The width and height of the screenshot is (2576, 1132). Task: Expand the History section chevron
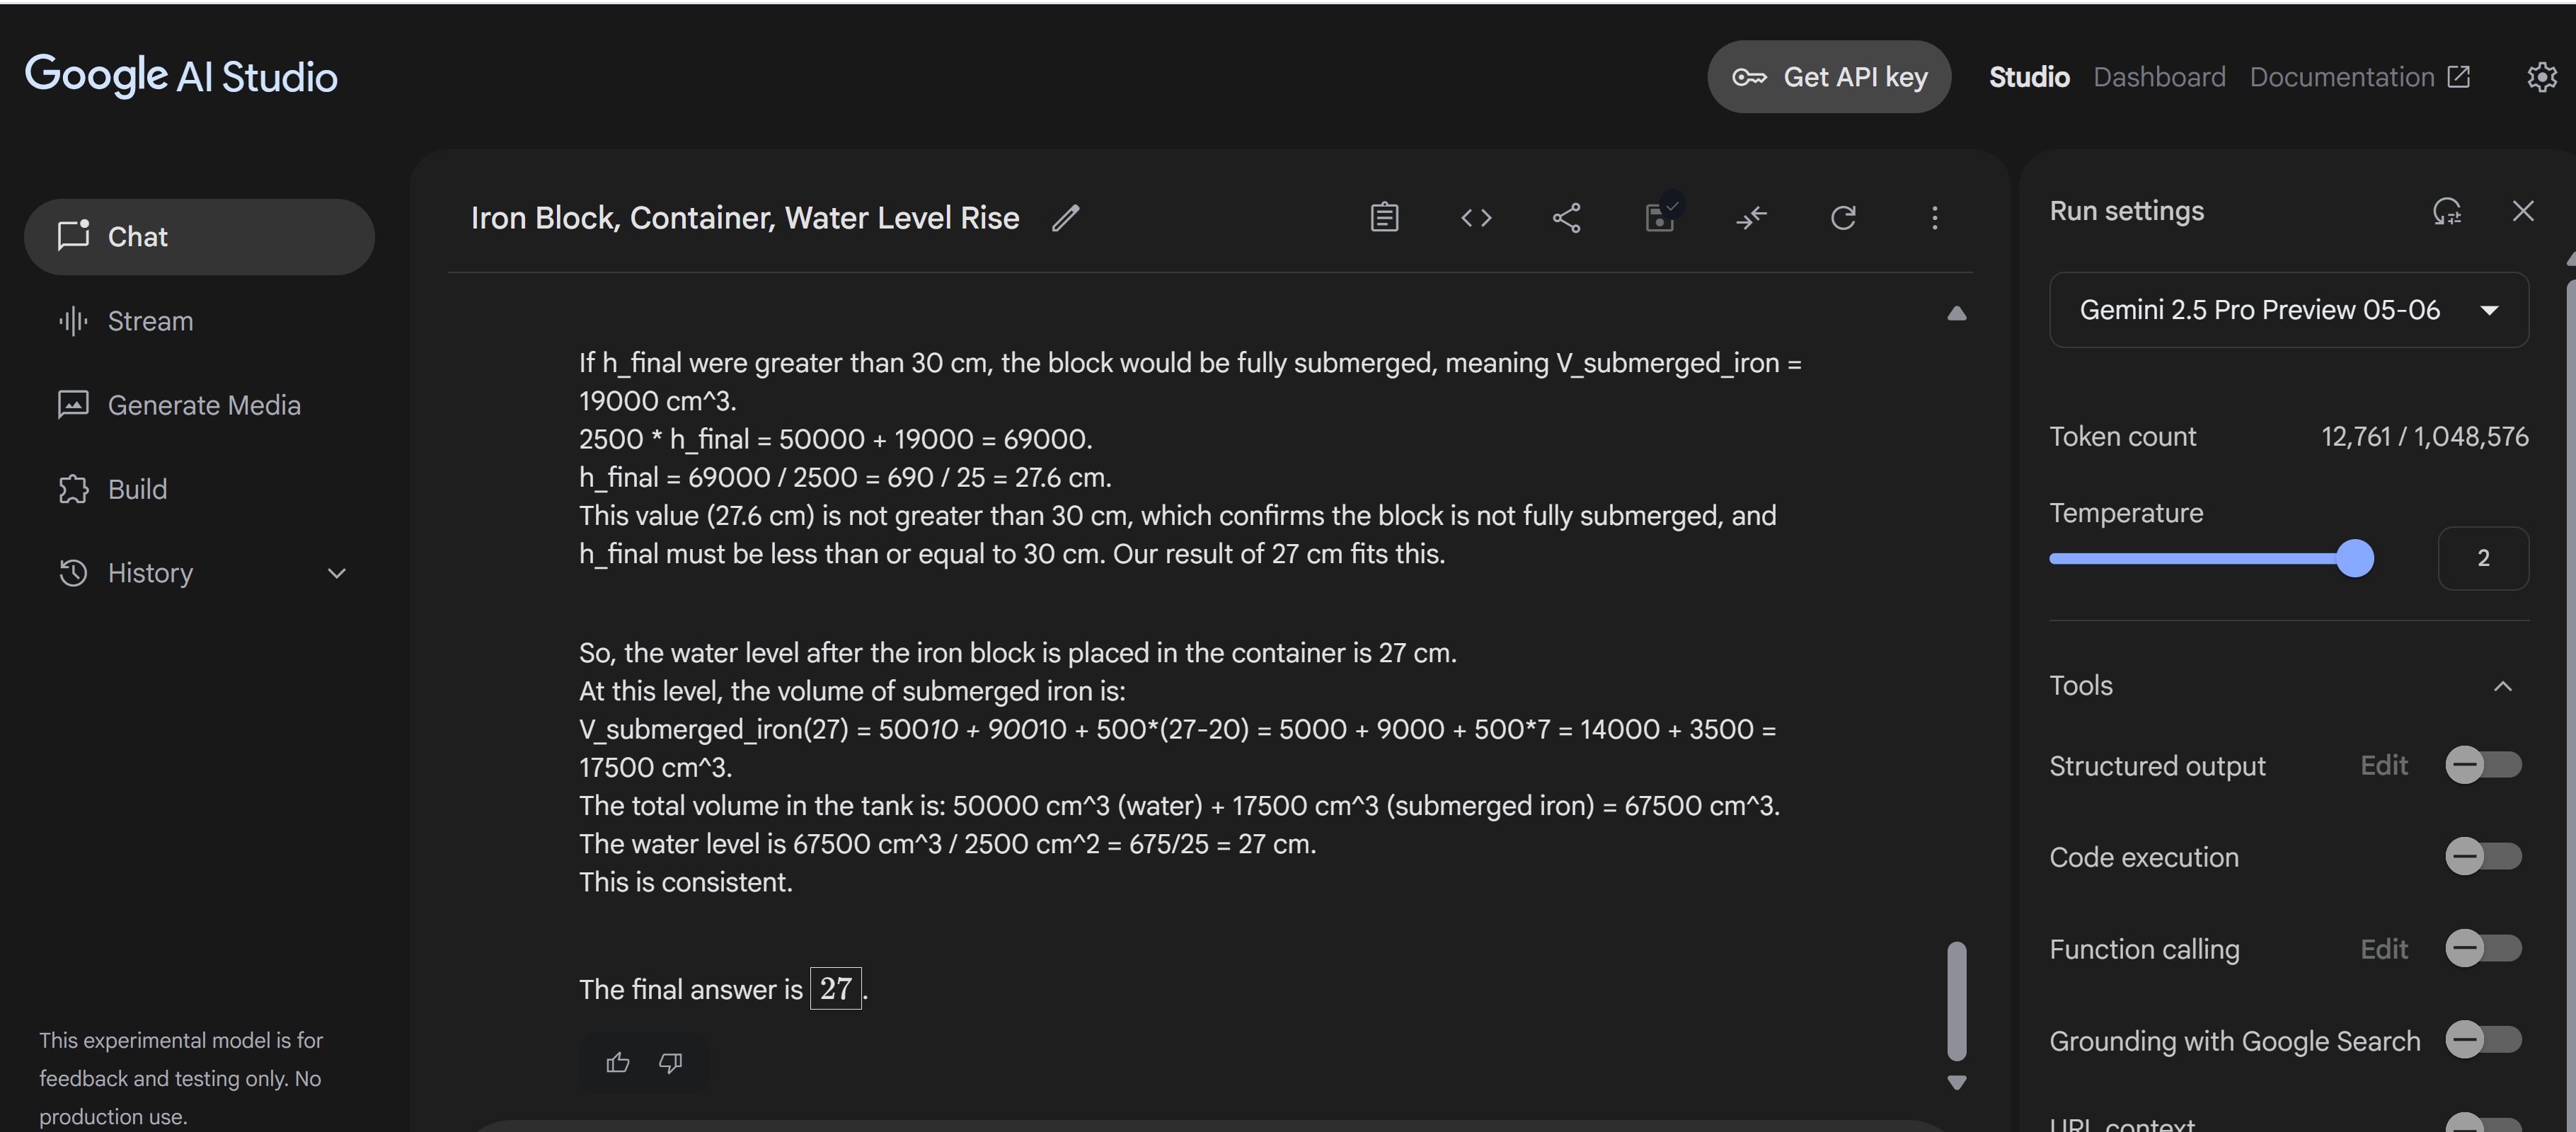coord(337,573)
